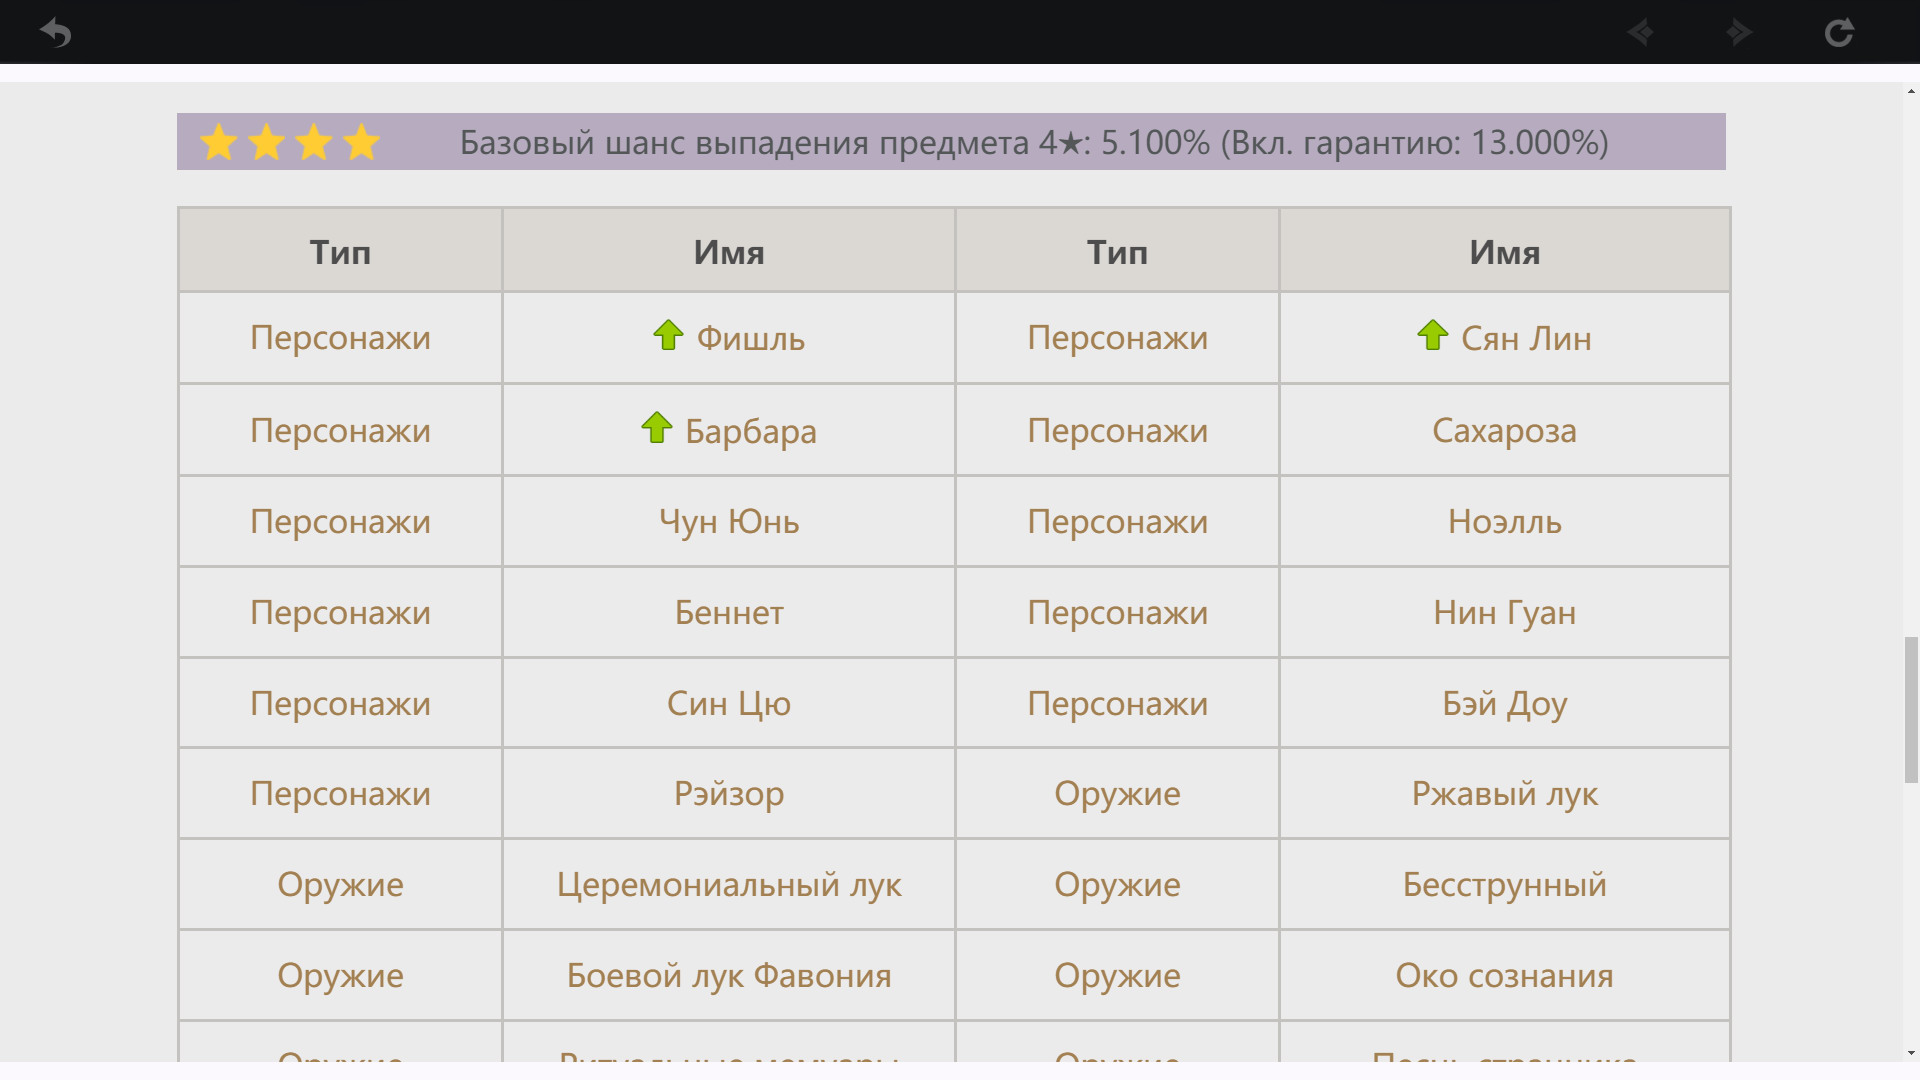Click scrollbar up arrow at top right
The height and width of the screenshot is (1080, 1920).
[x=1911, y=92]
